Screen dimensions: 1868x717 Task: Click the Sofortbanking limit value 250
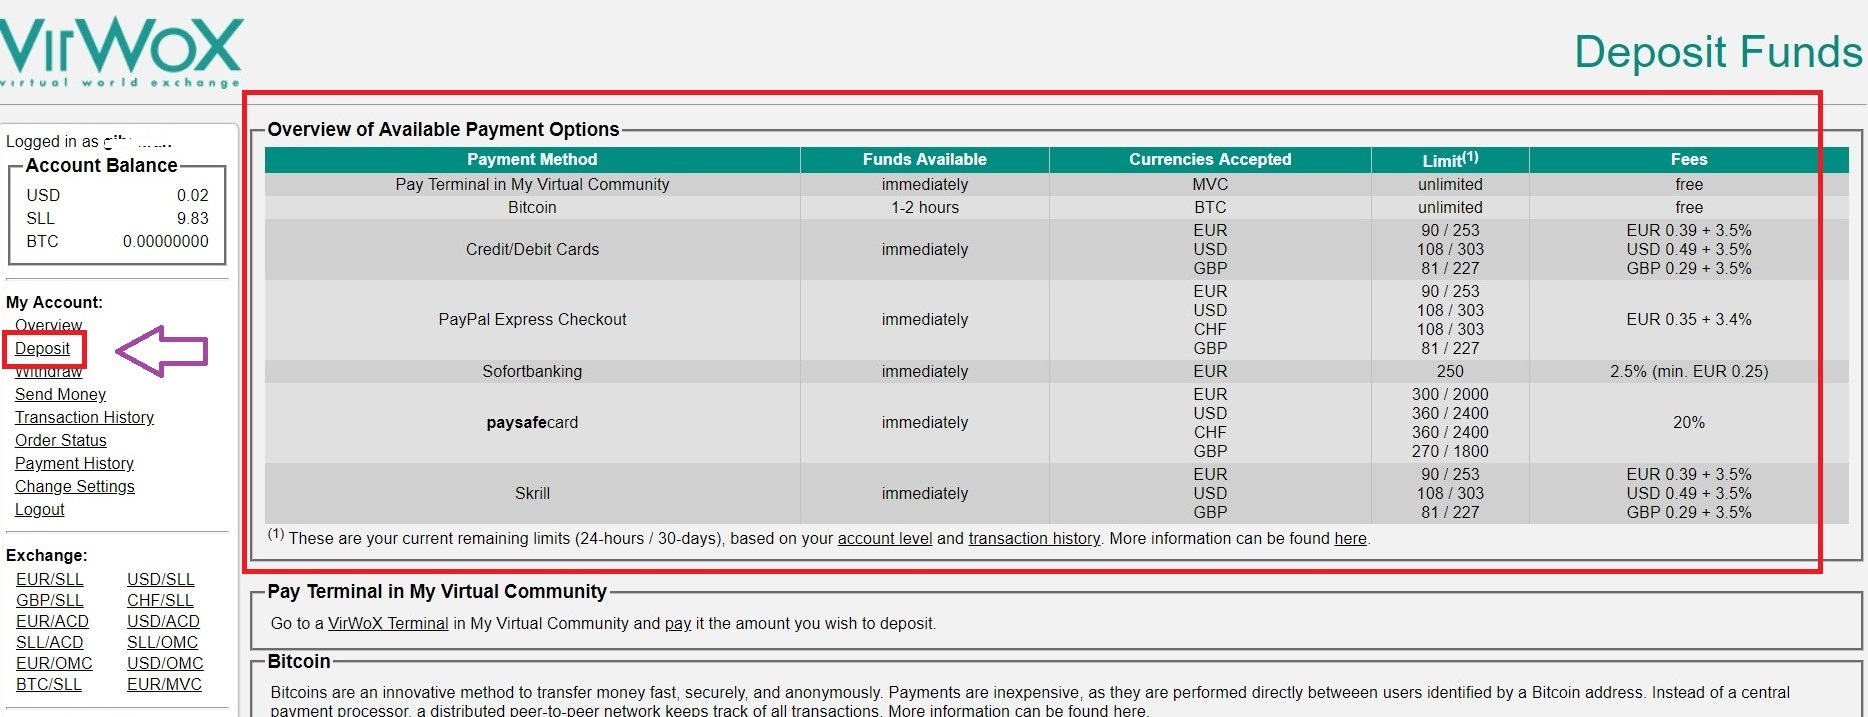pos(1450,371)
